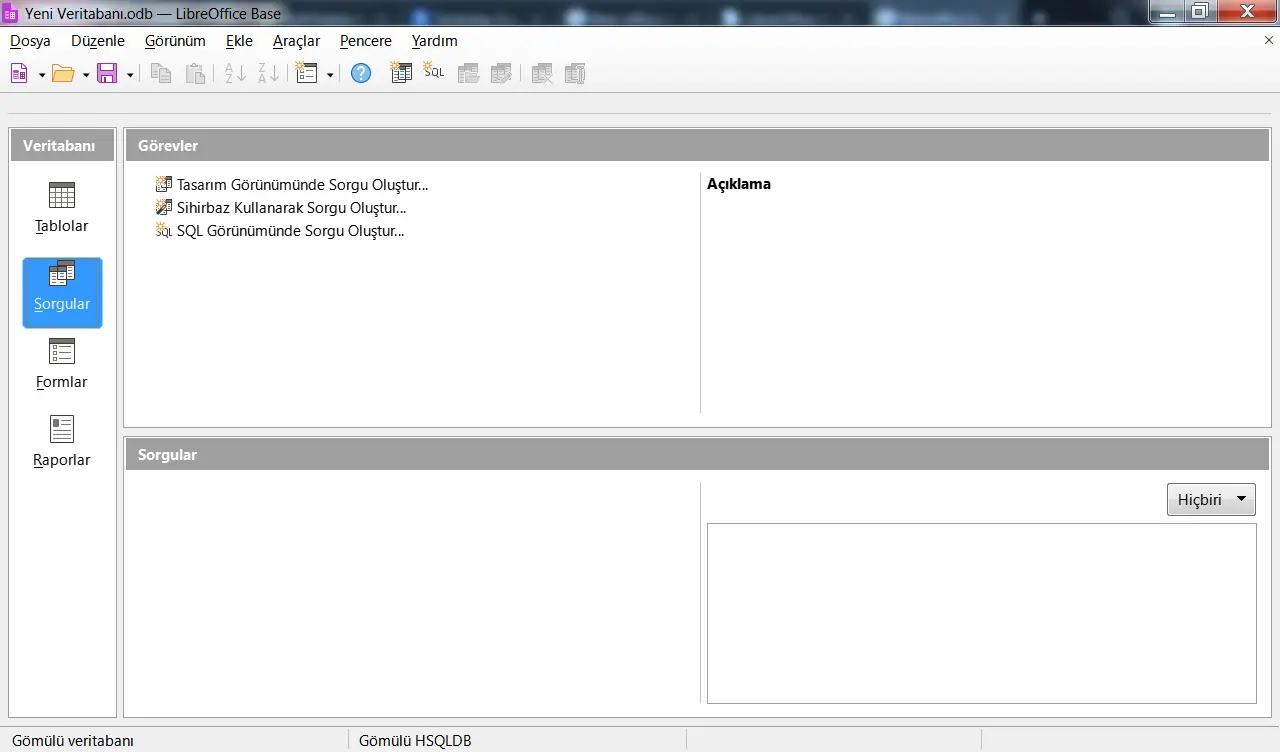Open the Ekle menu
Viewport: 1280px width, 752px height.
pos(239,41)
